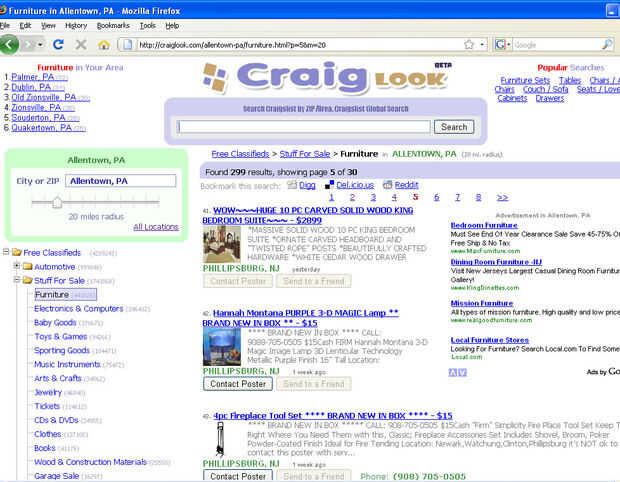
Task: Click the page icon in address bar
Action: coord(127,45)
